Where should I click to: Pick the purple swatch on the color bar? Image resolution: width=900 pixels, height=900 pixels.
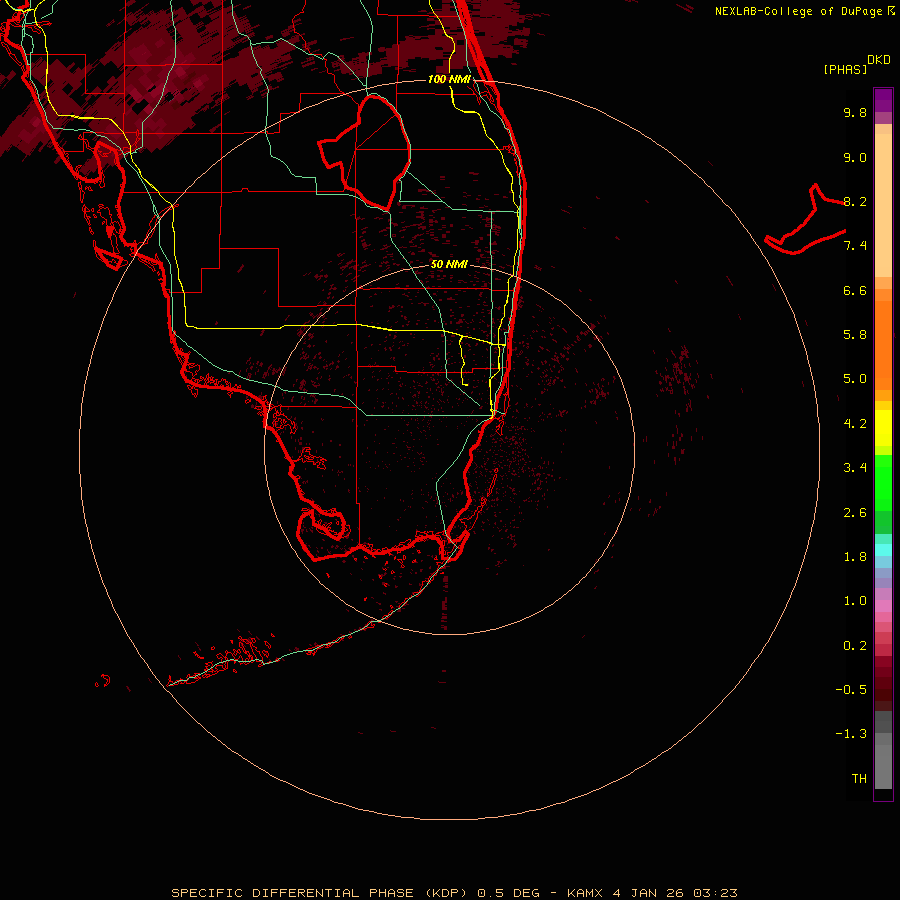[883, 100]
